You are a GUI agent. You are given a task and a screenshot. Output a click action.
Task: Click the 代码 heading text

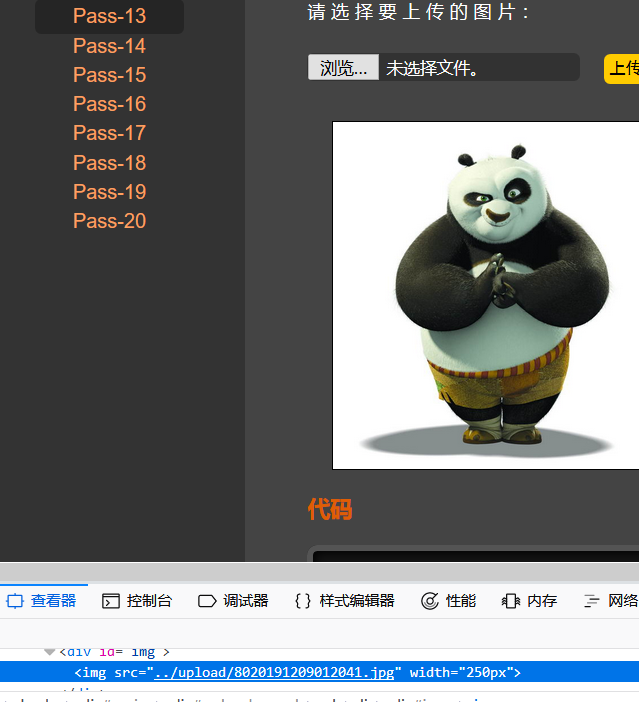click(x=330, y=509)
